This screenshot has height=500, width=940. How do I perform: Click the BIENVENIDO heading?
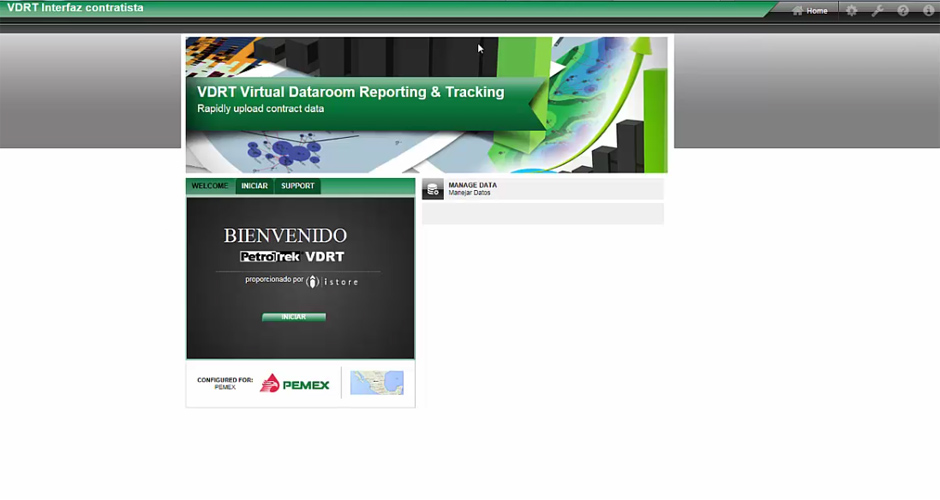click(285, 236)
